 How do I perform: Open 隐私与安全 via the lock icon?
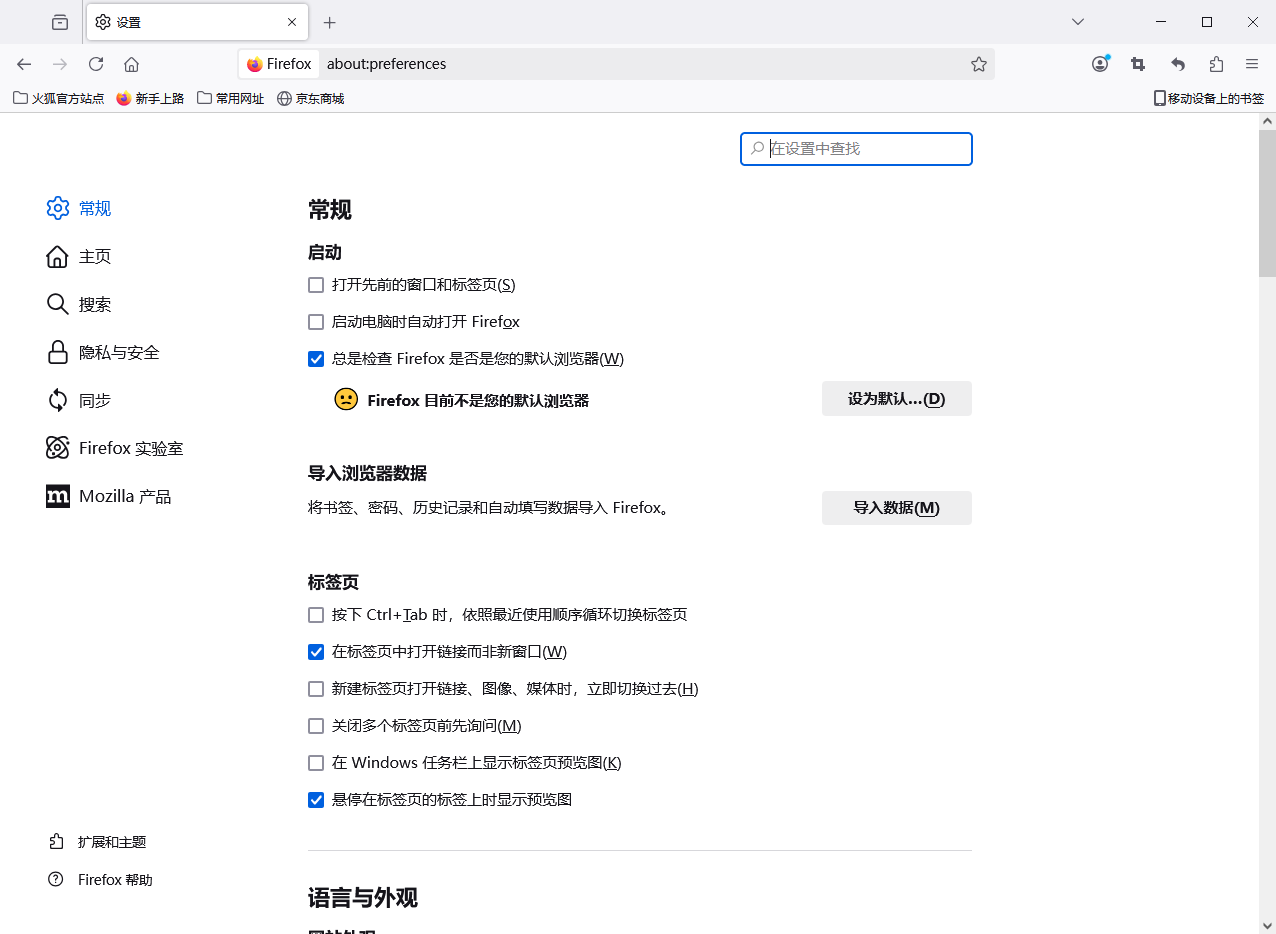pyautogui.click(x=58, y=352)
